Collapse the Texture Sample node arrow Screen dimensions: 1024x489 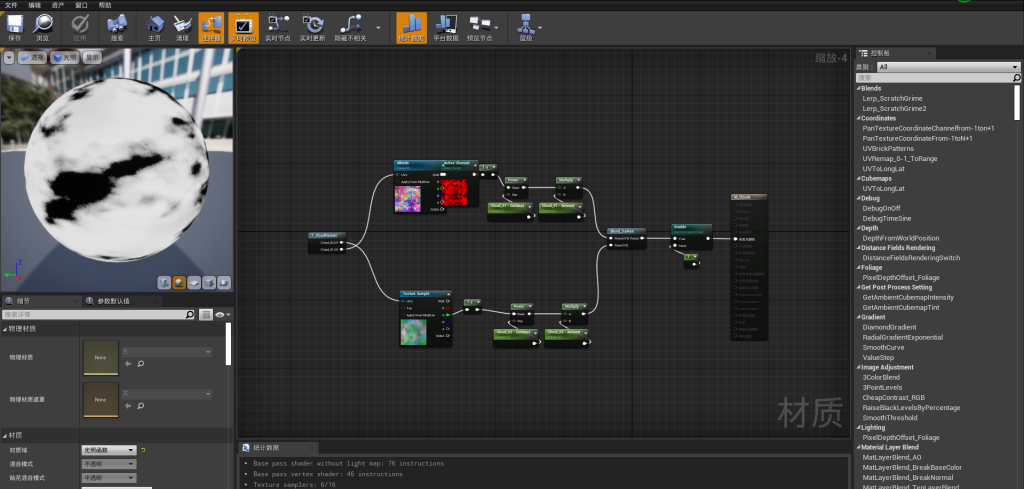(447, 294)
